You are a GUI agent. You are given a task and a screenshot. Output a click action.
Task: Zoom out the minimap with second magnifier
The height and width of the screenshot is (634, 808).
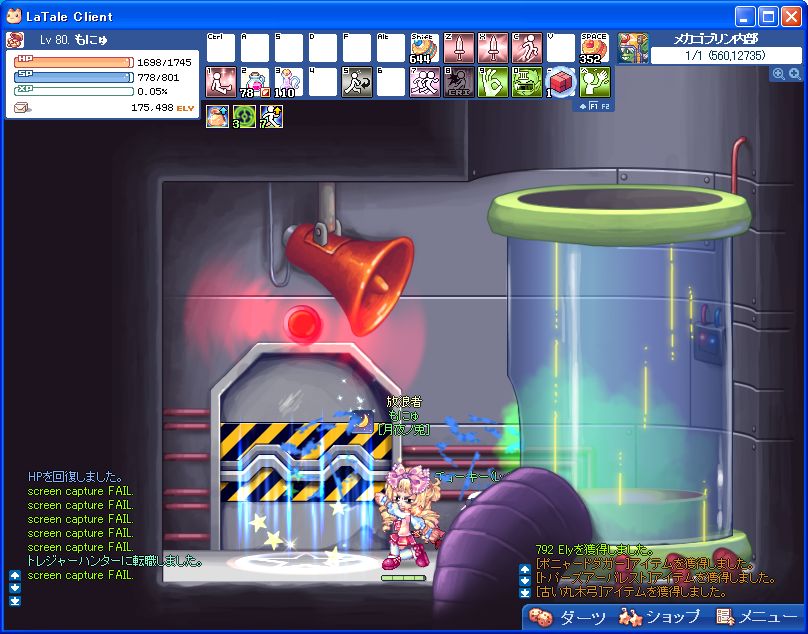point(795,74)
